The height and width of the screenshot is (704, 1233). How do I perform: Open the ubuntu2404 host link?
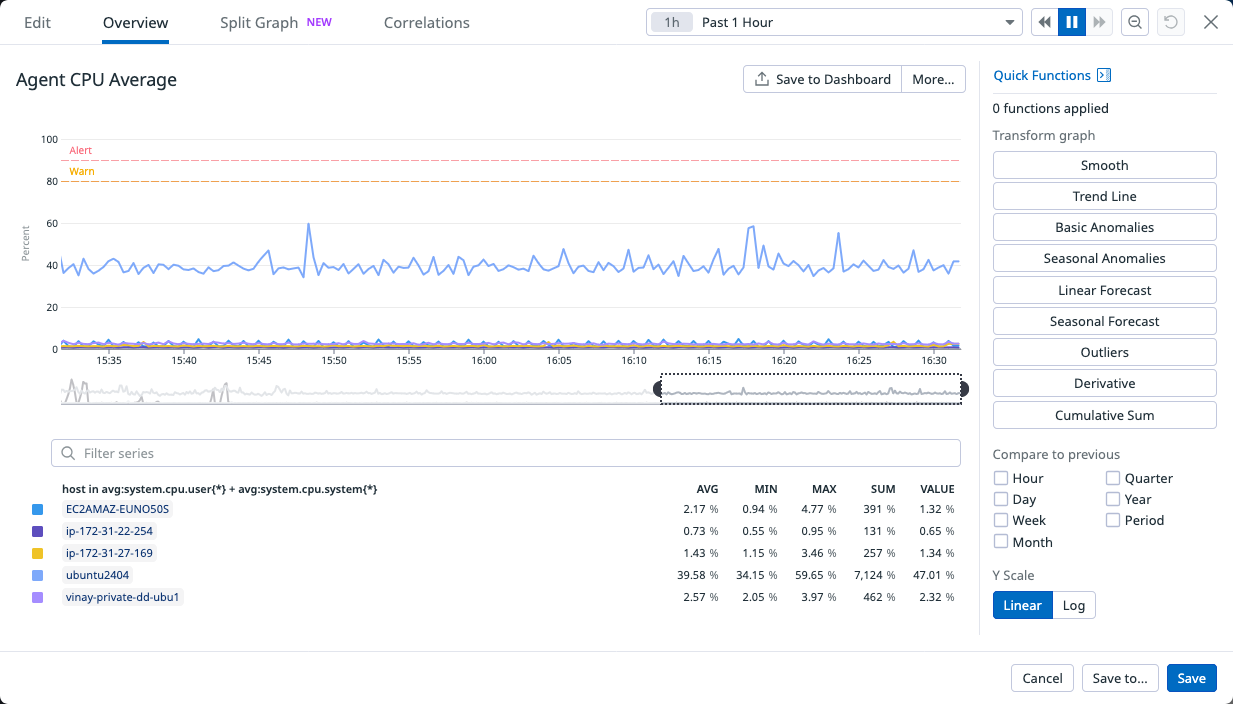coord(96,575)
